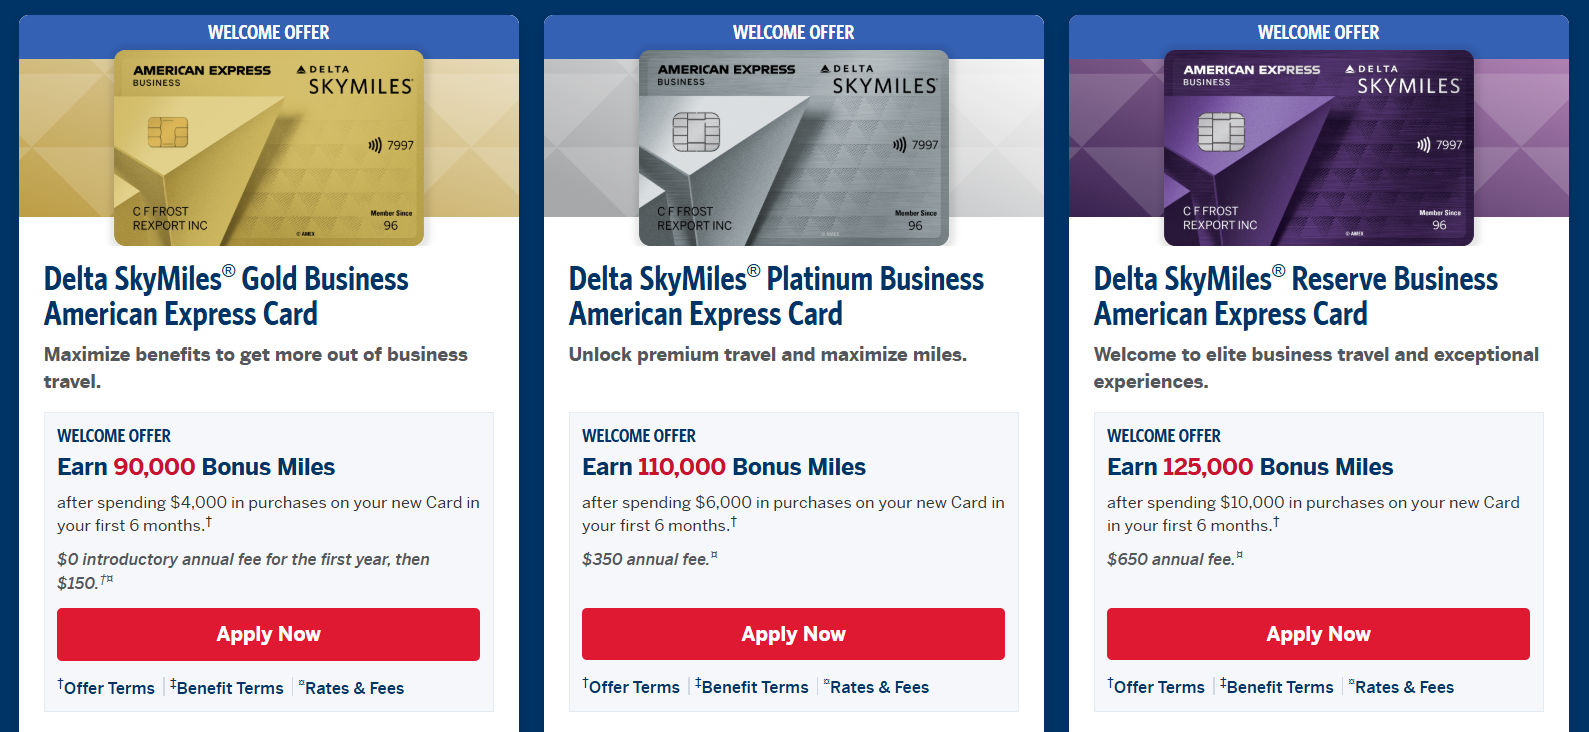
Task: Click the Delta SkyMiles Gold Business card title
Action: (226, 296)
